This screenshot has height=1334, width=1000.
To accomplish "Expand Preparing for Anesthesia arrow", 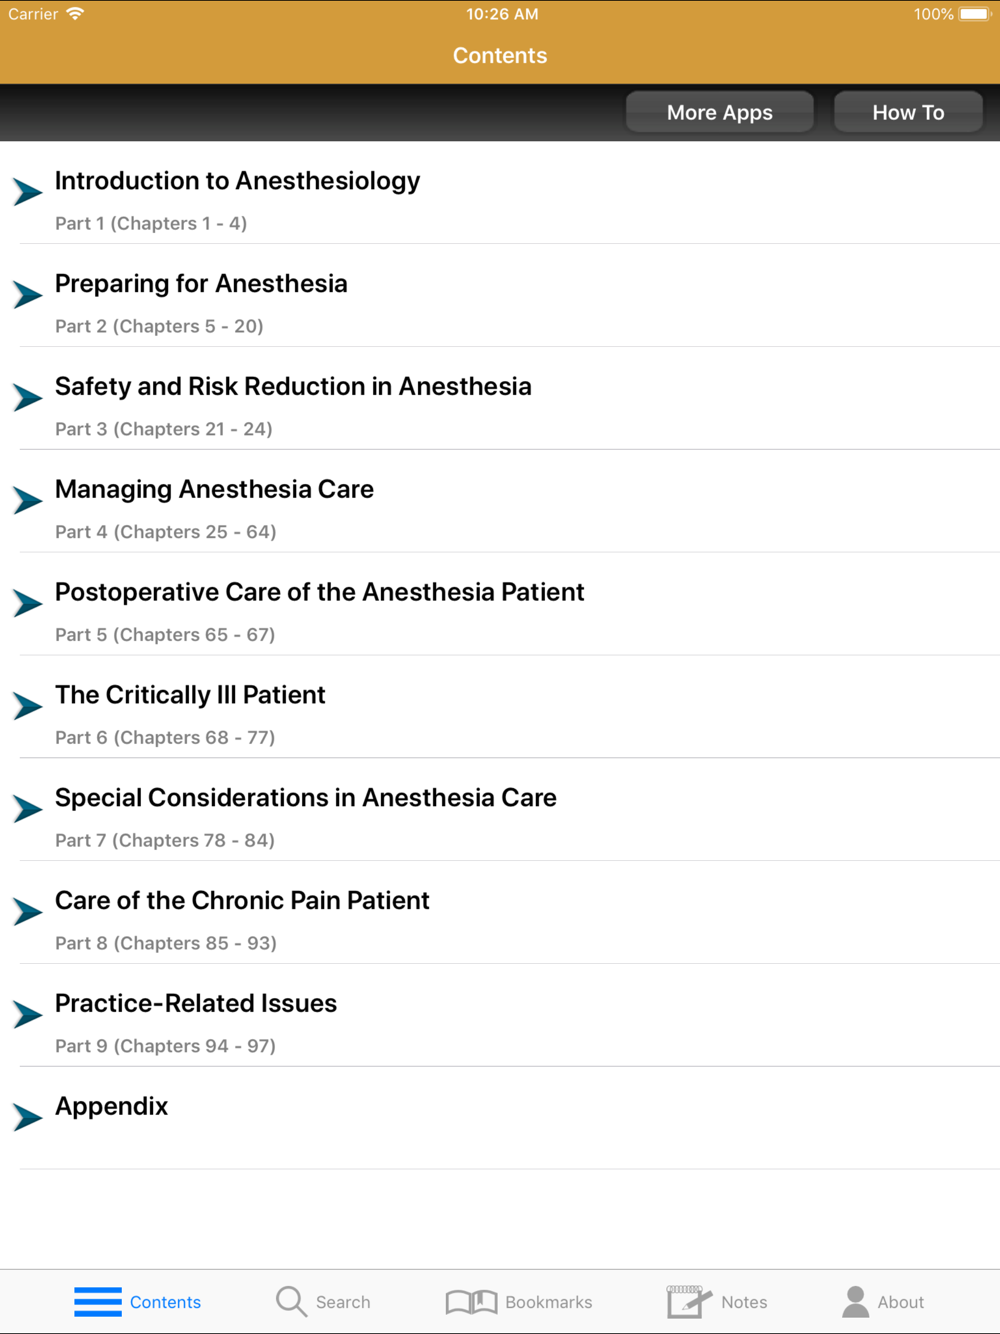I will pyautogui.click(x=27, y=294).
